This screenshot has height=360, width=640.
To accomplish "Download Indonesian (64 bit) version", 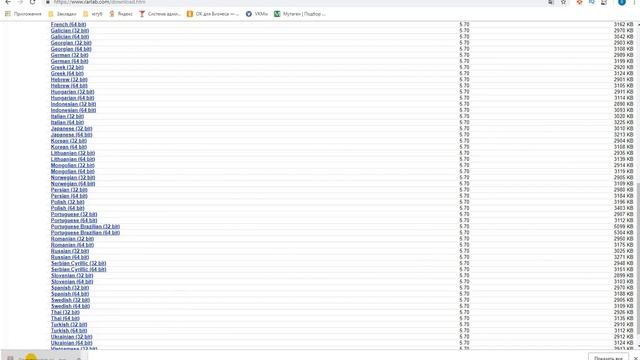I will click(x=73, y=110).
